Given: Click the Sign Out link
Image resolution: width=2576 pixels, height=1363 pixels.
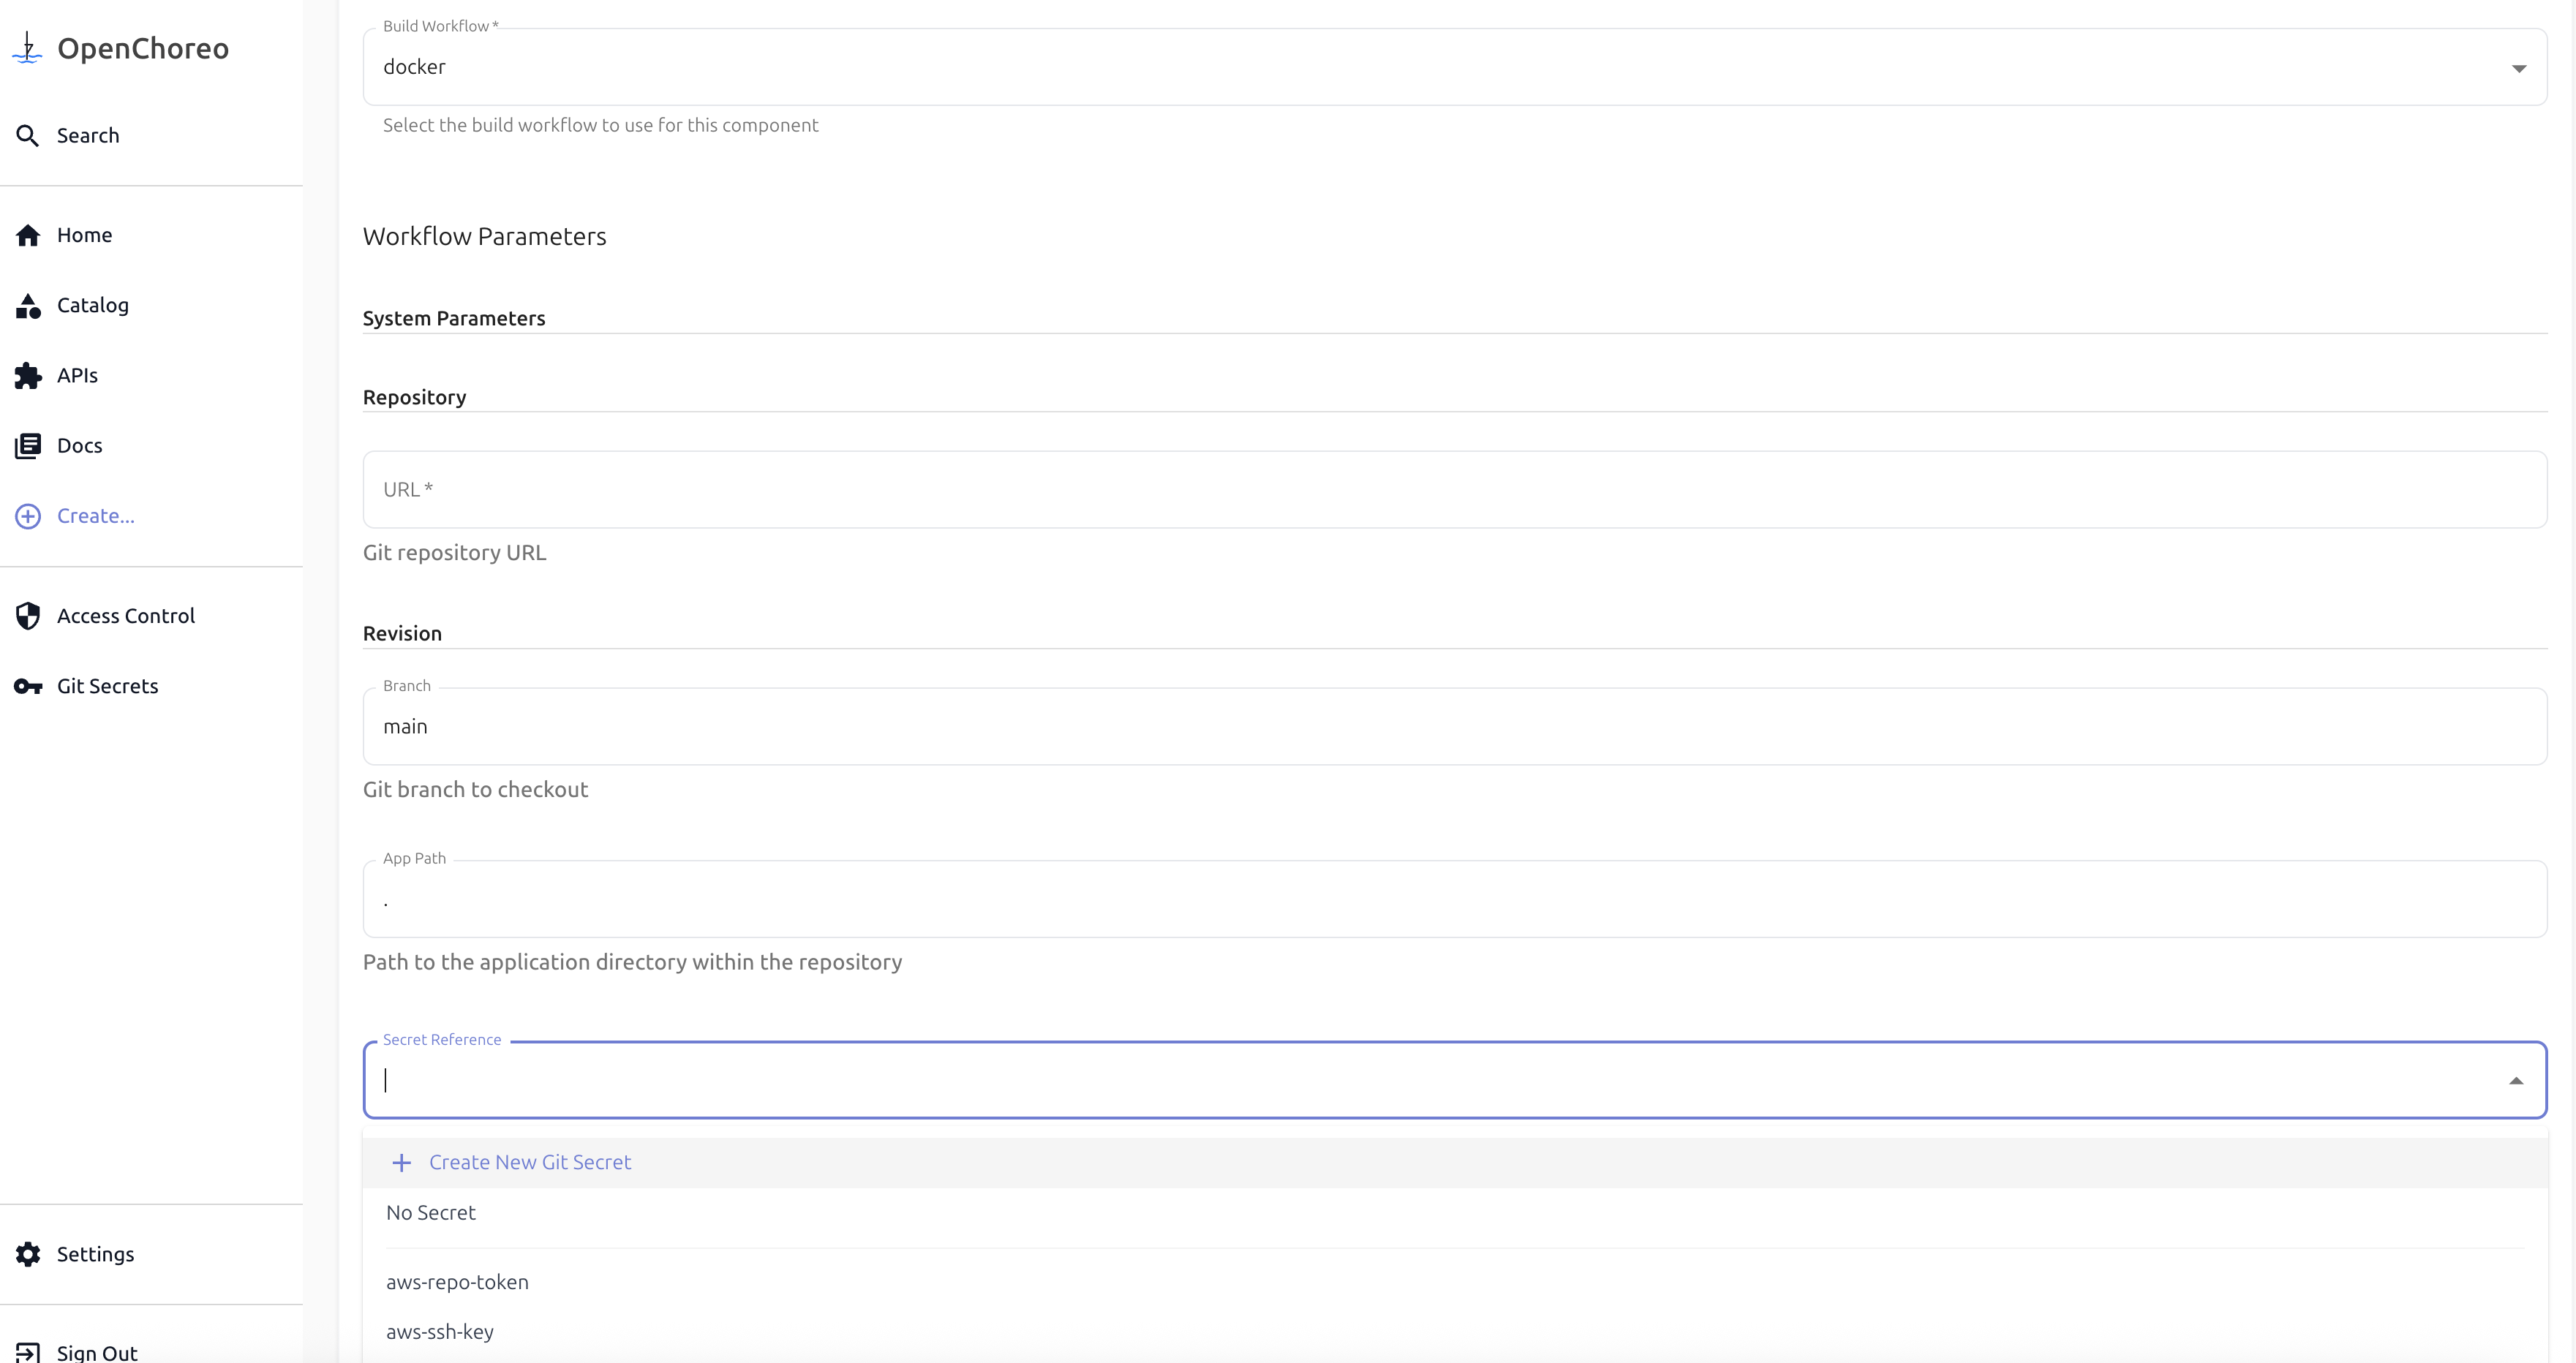Looking at the screenshot, I should [x=97, y=1352].
